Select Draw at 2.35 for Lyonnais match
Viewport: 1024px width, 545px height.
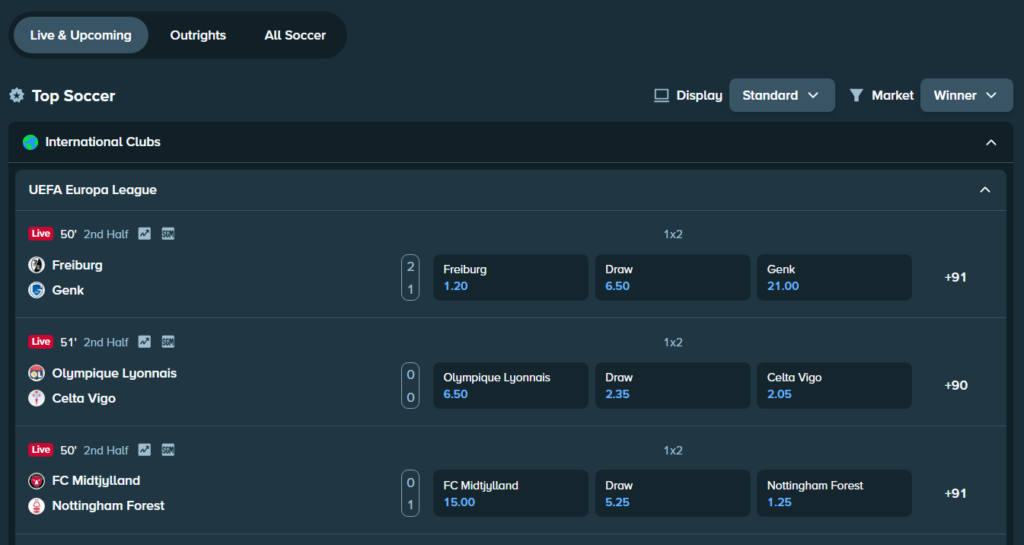pos(672,385)
